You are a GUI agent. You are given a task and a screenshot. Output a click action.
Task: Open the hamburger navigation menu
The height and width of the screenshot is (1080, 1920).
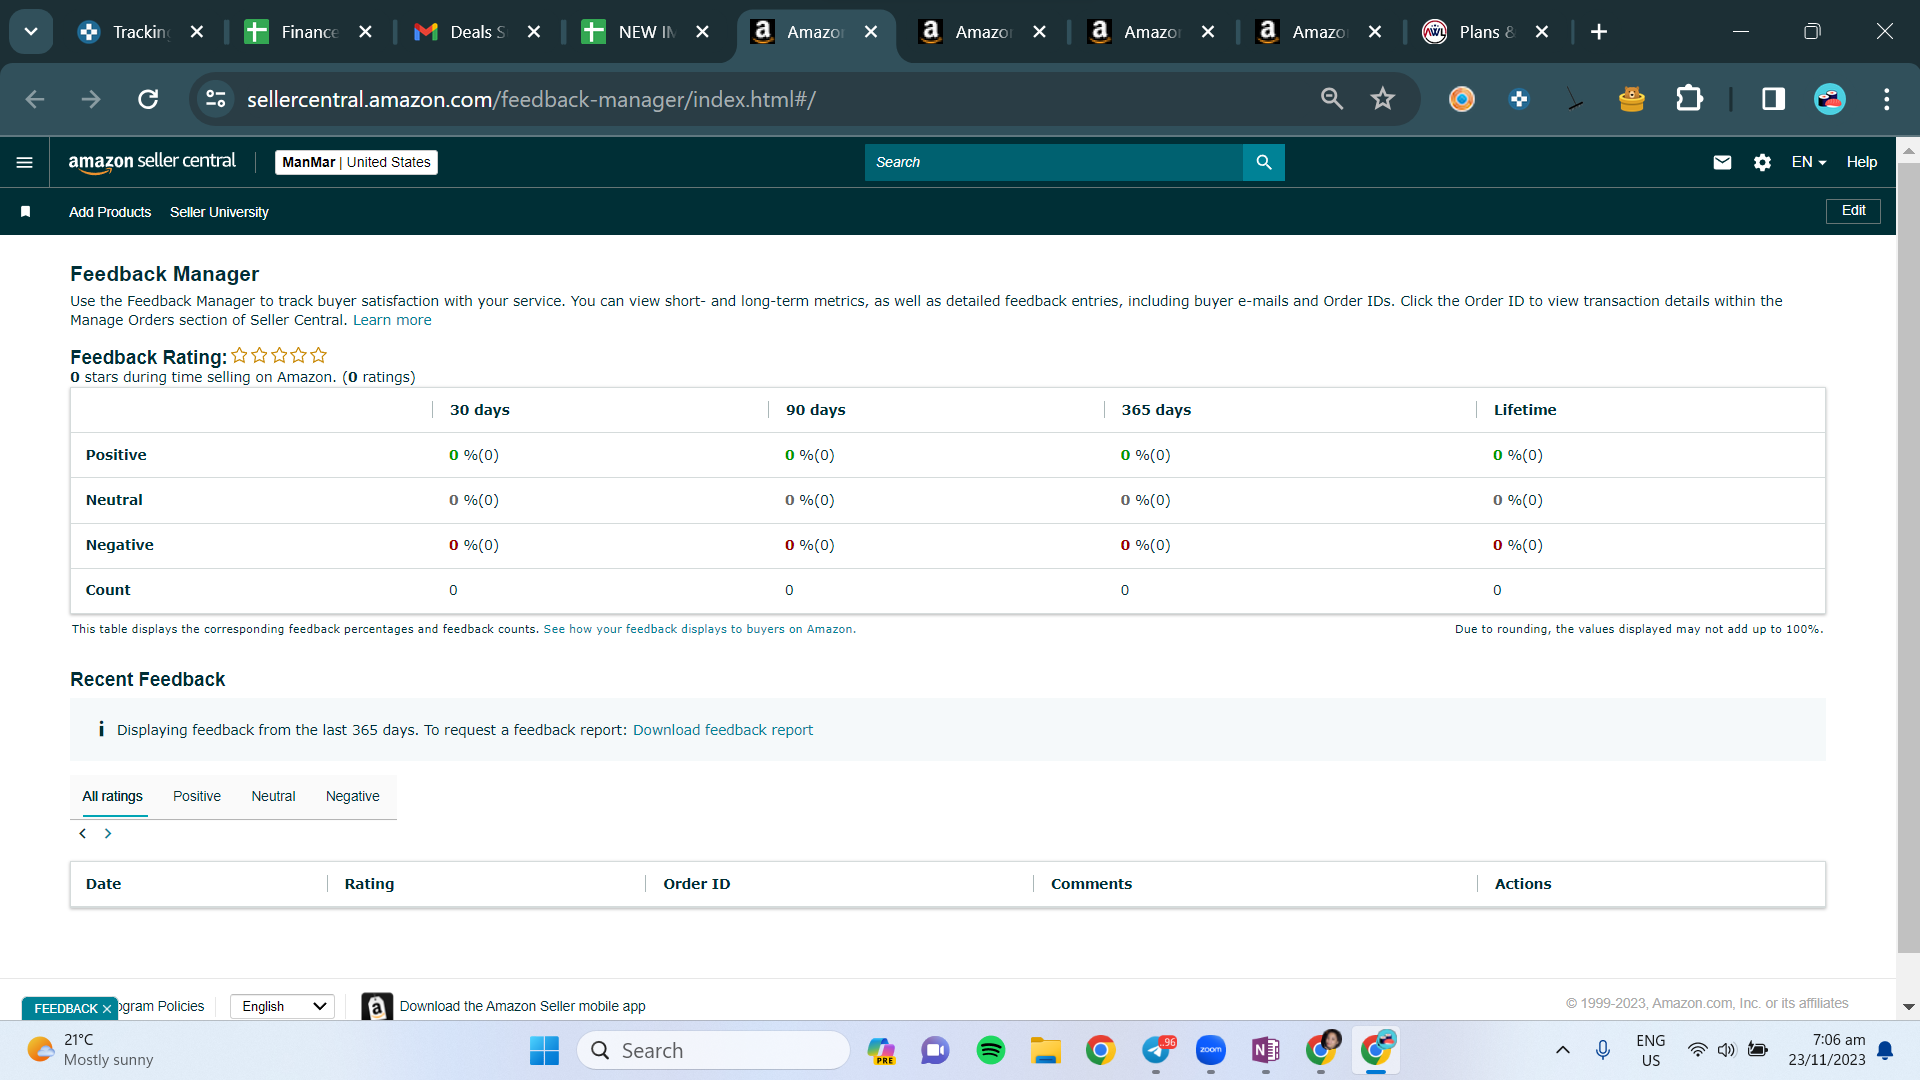(25, 162)
